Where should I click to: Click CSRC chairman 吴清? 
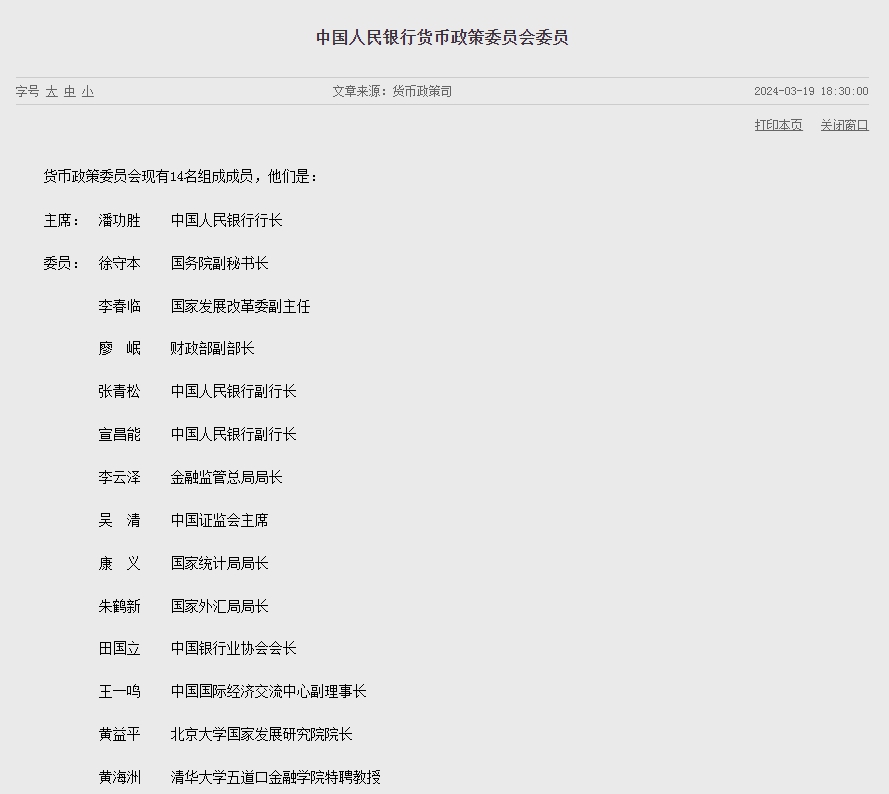(119, 520)
